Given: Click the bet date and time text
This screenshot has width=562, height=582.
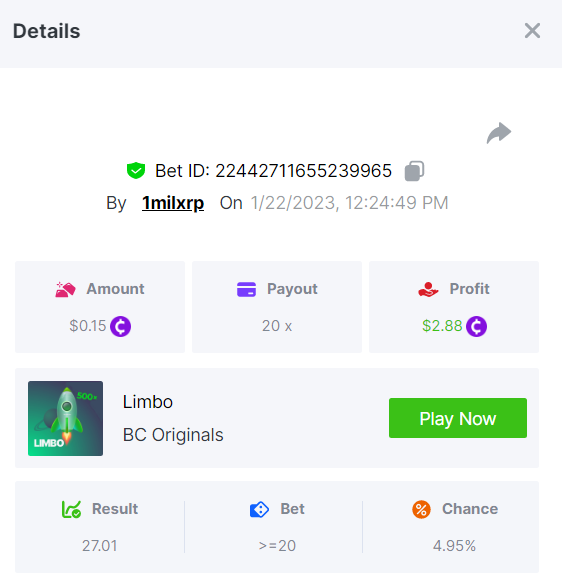Looking at the screenshot, I should tap(349, 203).
